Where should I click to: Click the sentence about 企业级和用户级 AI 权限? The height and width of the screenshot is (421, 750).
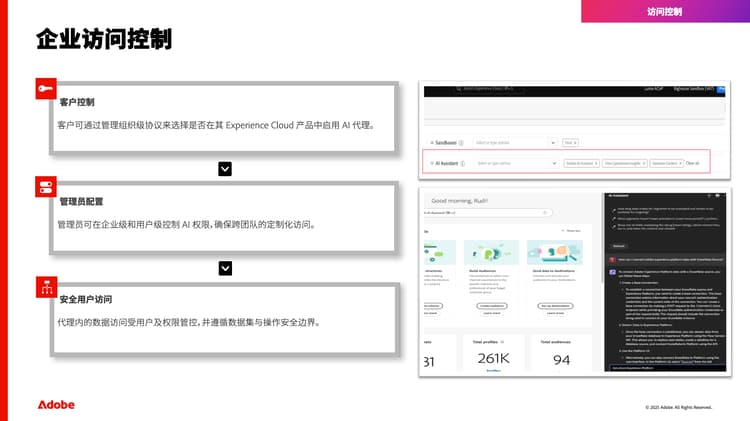pyautogui.click(x=187, y=224)
